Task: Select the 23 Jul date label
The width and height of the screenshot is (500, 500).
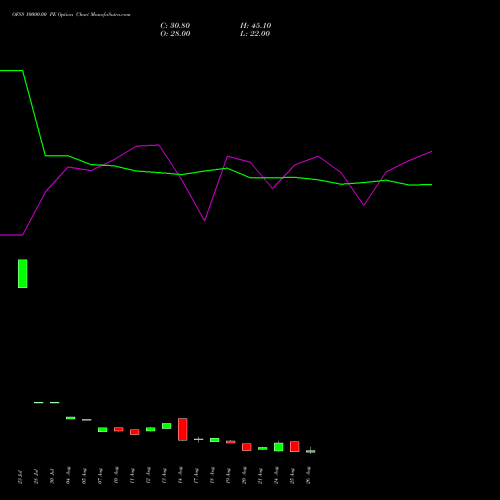Action: [x=20, y=477]
